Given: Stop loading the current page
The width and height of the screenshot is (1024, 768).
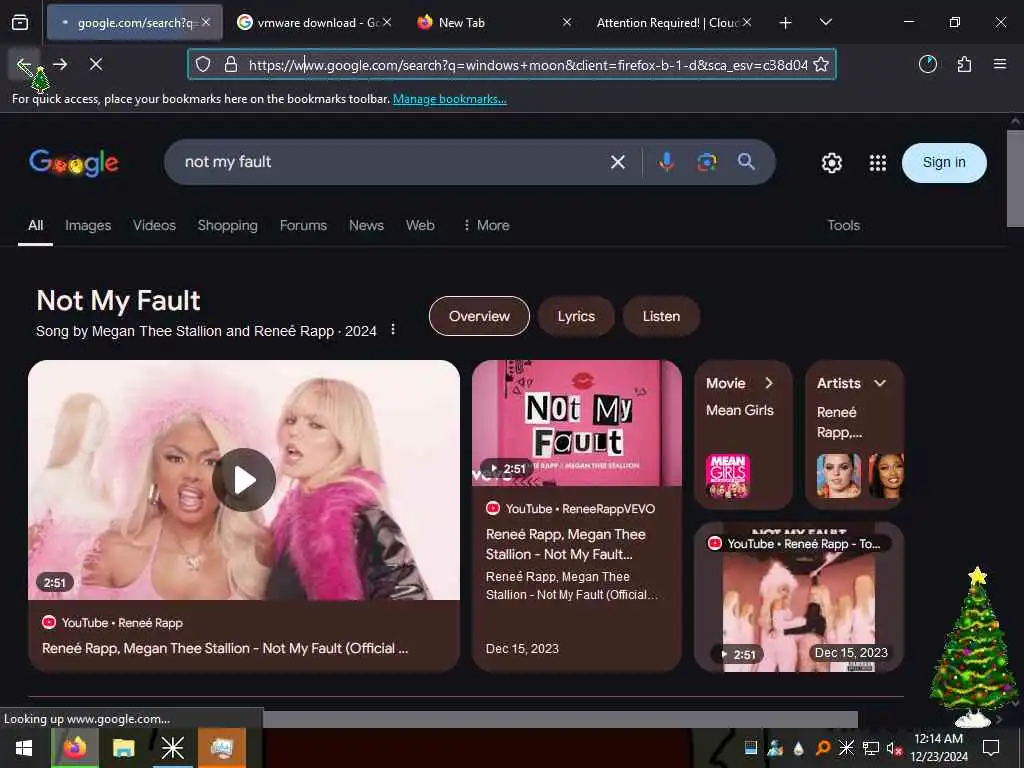Looking at the screenshot, I should tap(96, 65).
